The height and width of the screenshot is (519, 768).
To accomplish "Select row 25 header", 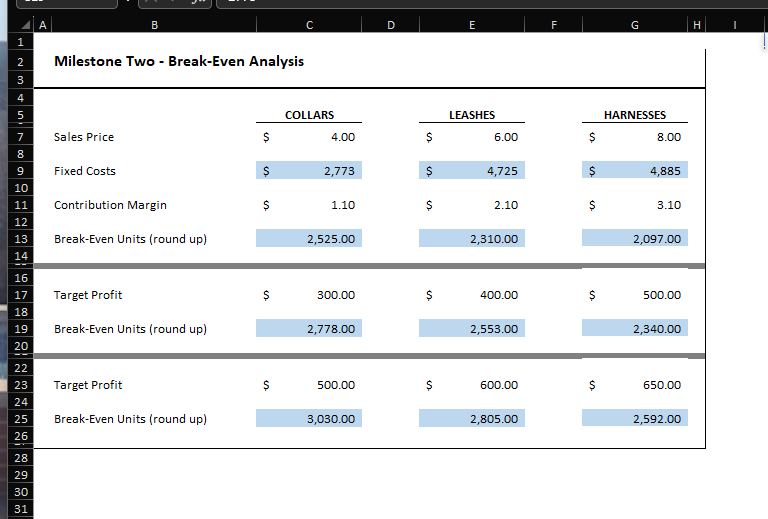I will tap(21, 419).
